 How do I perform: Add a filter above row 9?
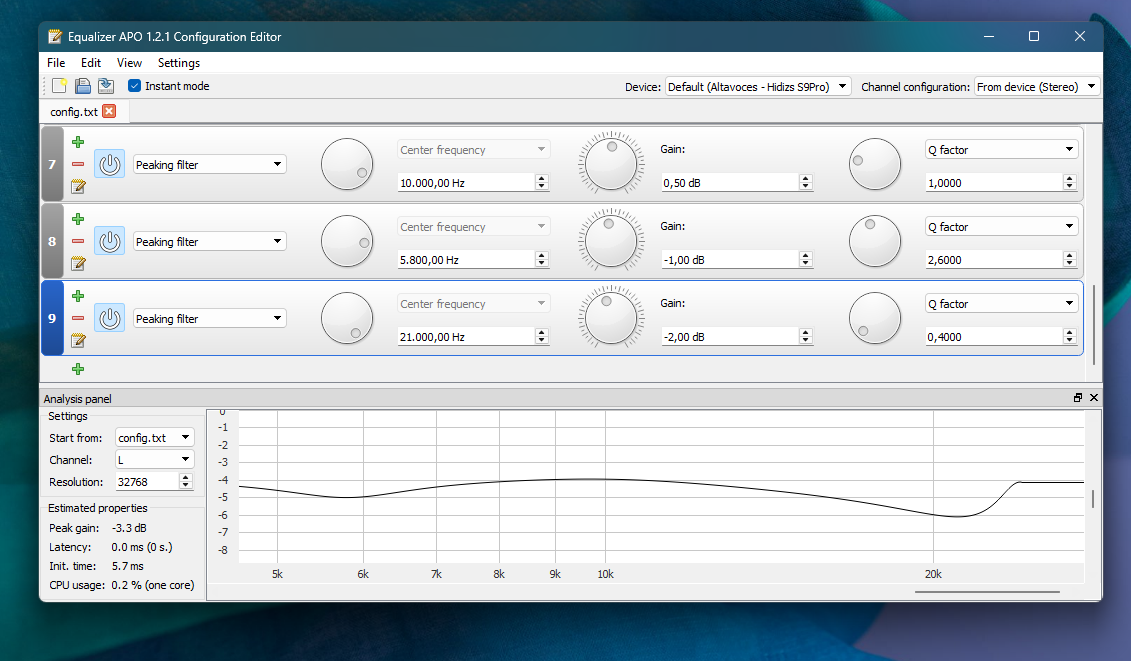pyautogui.click(x=78, y=296)
